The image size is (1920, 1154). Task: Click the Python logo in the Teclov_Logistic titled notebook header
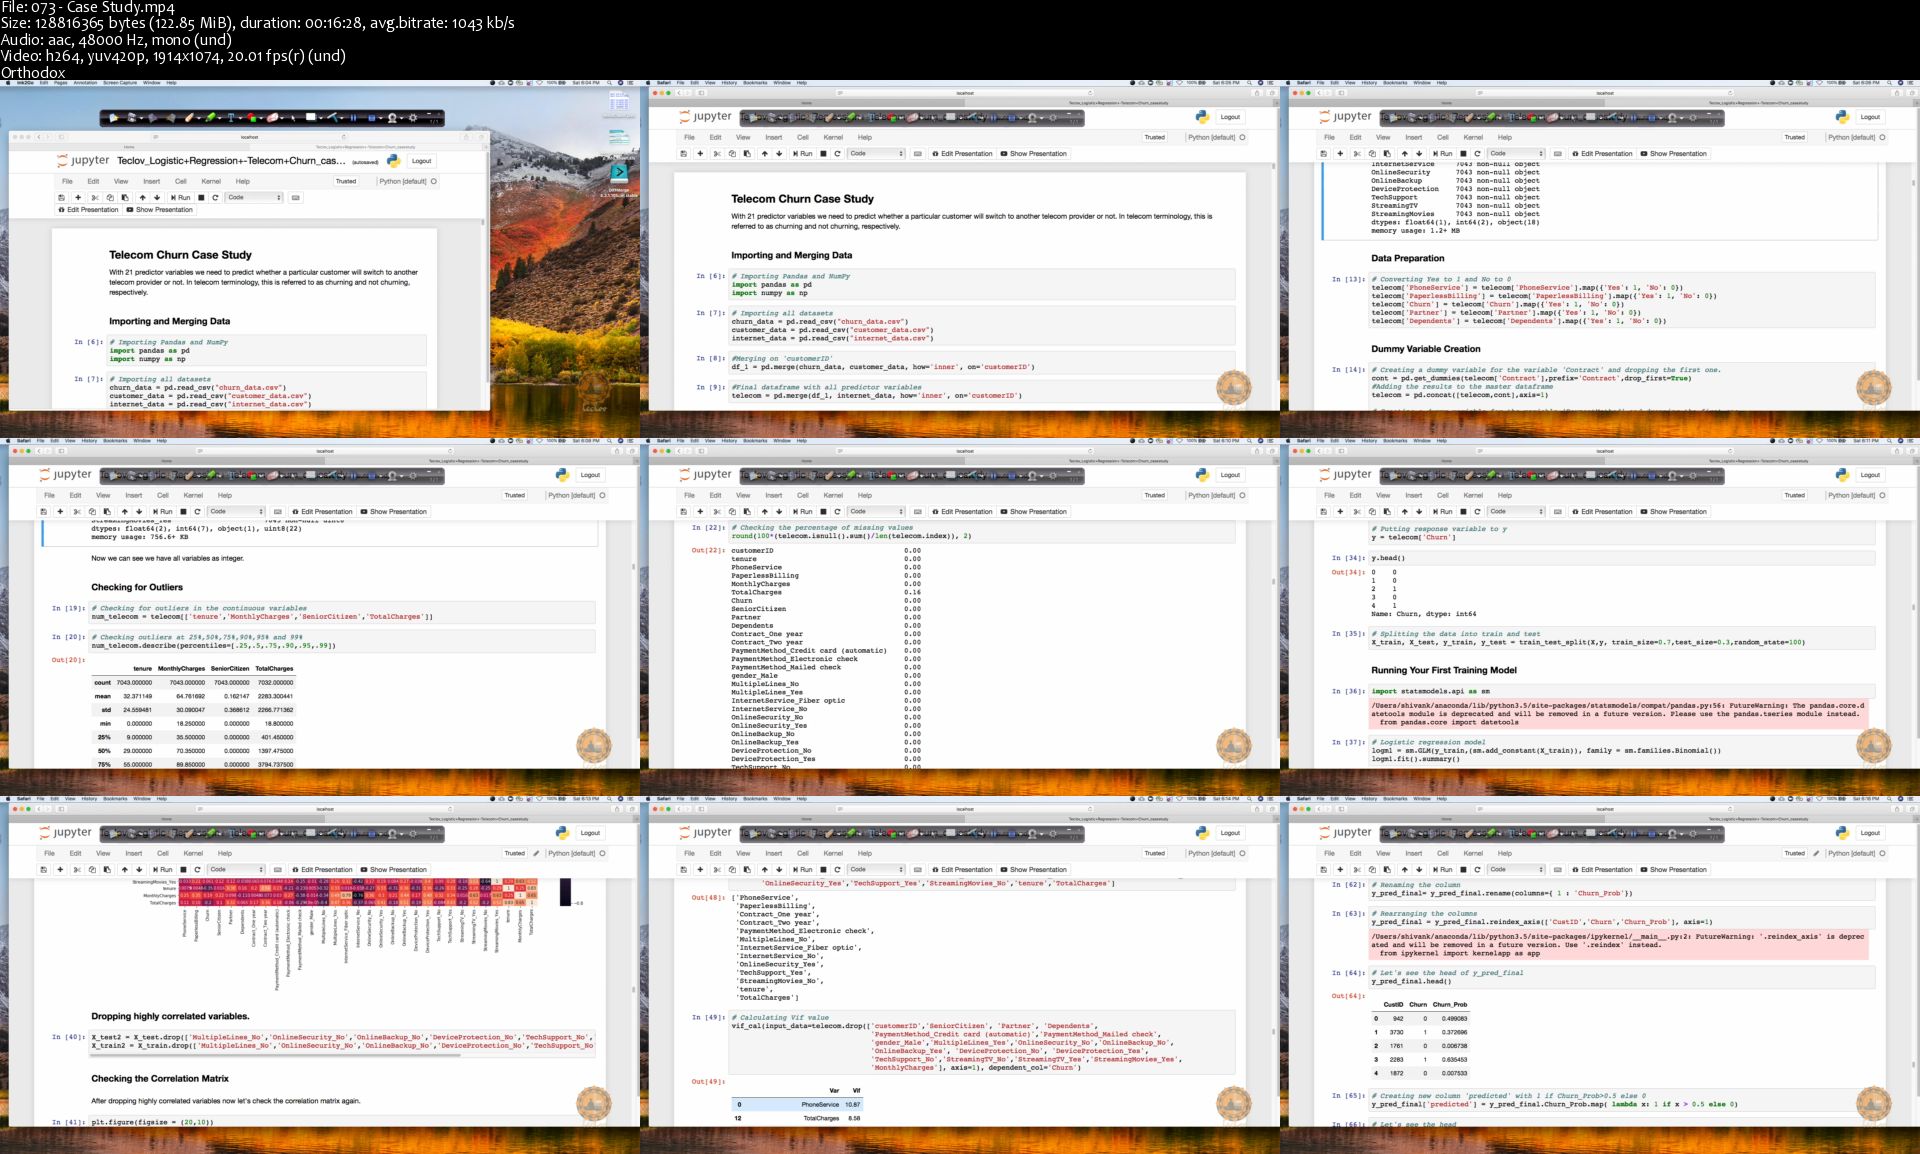393,160
